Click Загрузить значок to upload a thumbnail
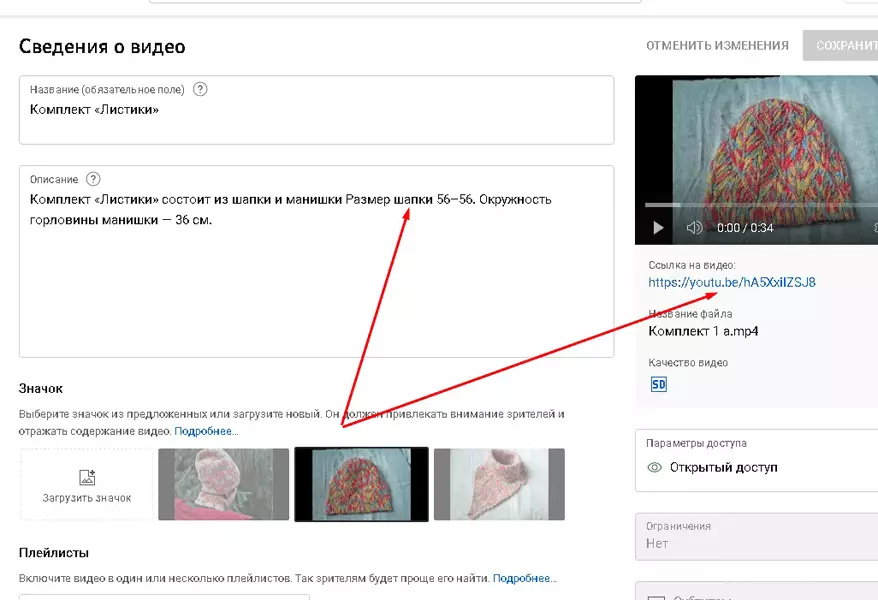Screen dimensions: 878x600 click(x=87, y=484)
